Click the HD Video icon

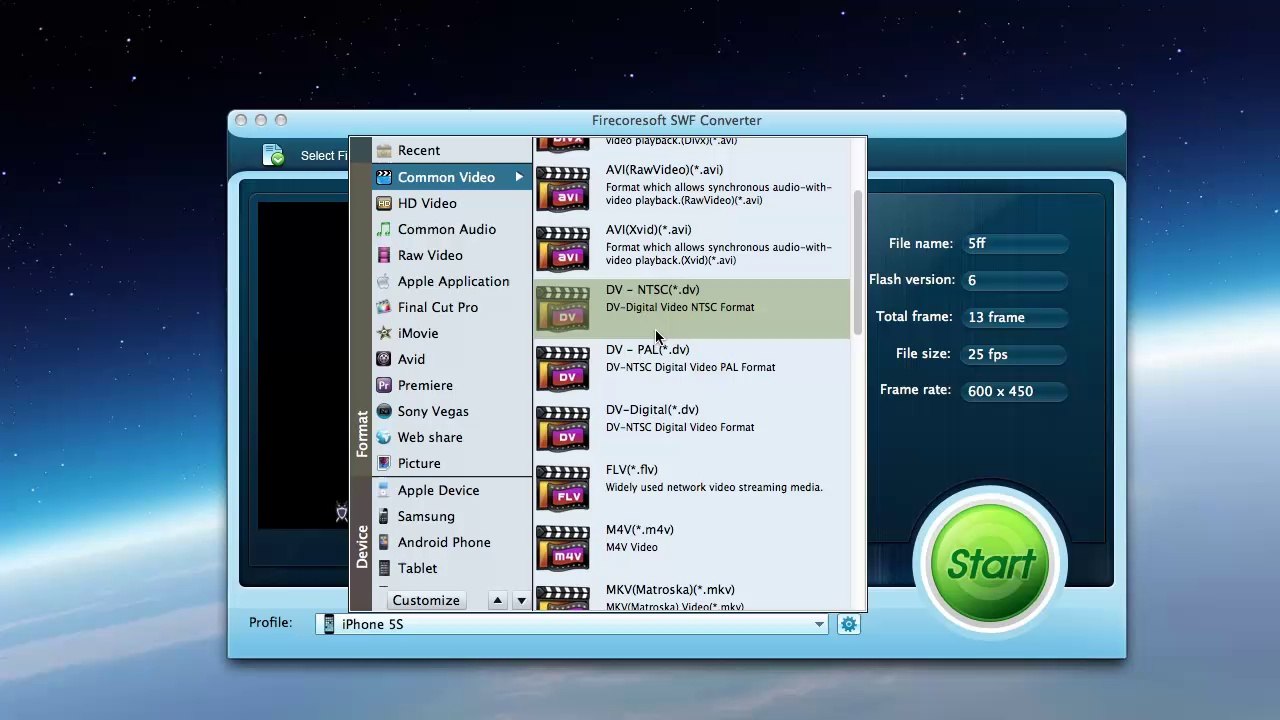383,203
